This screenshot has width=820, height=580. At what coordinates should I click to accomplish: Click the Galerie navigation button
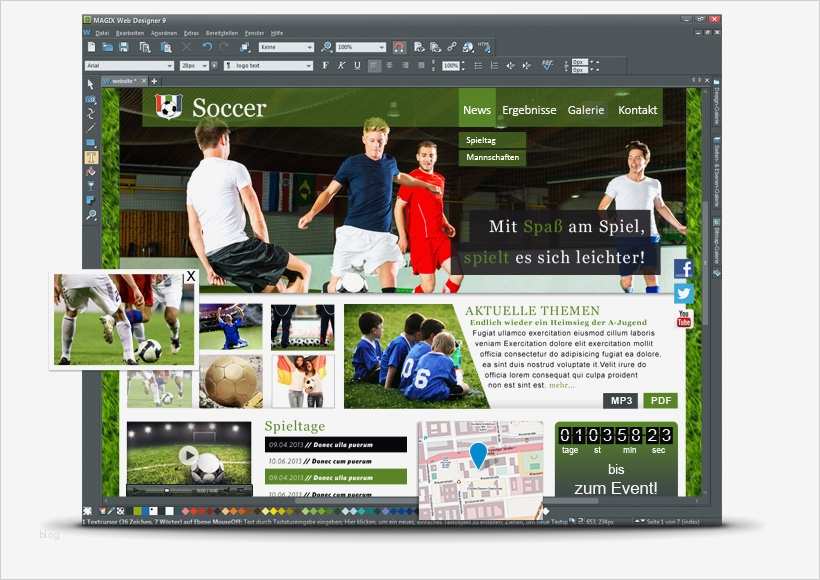[586, 110]
